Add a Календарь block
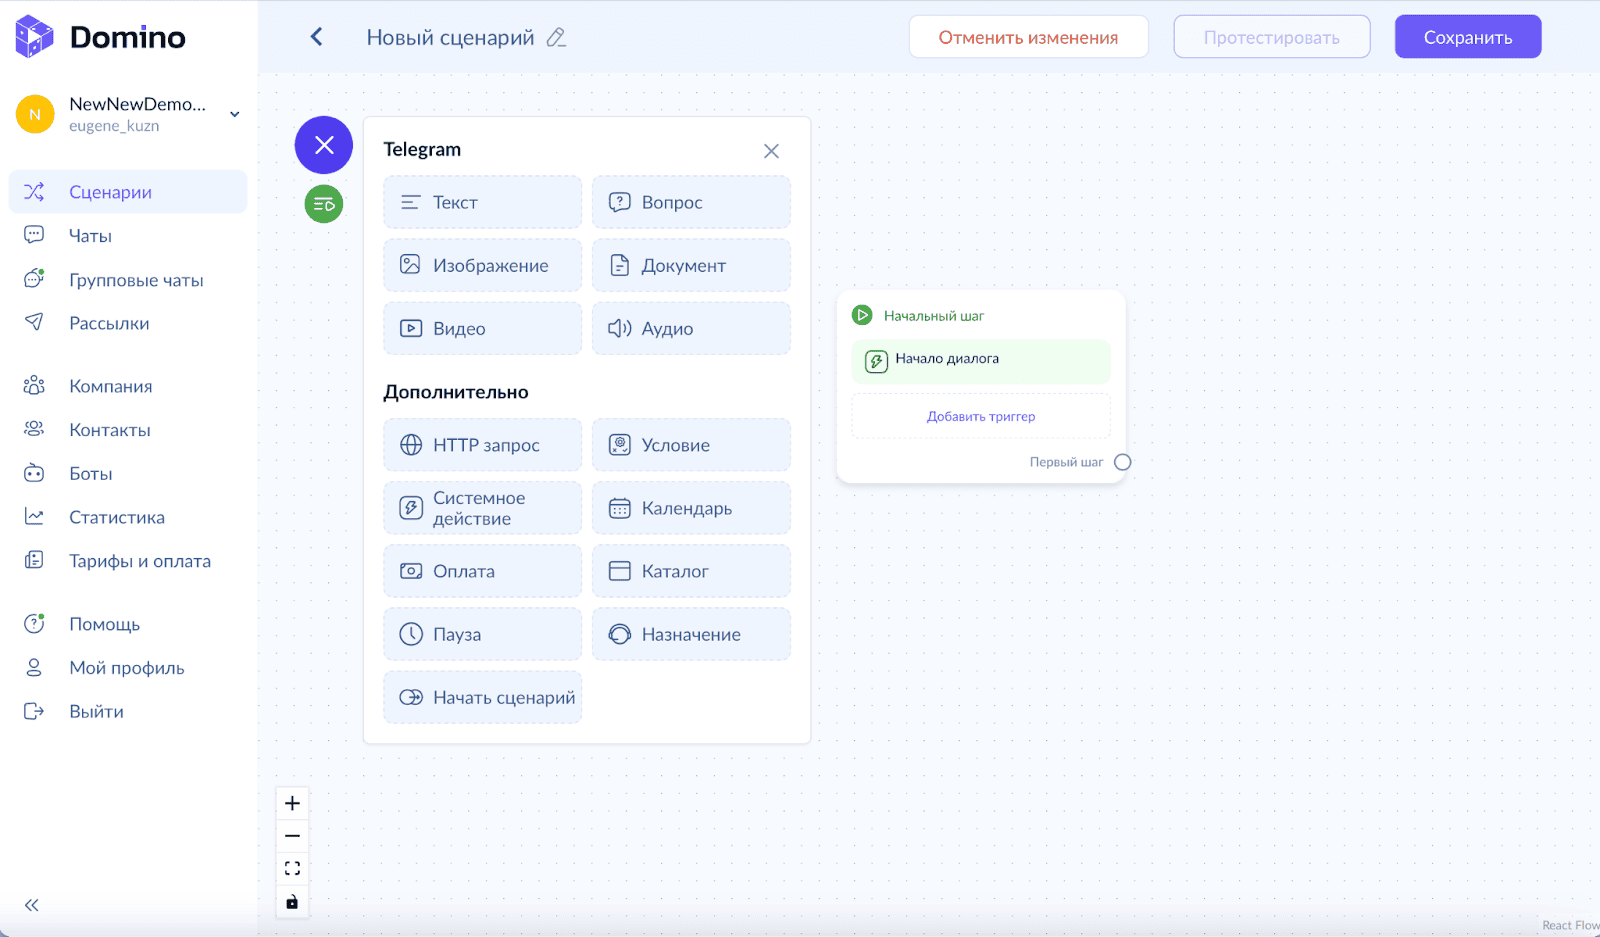The height and width of the screenshot is (937, 1600). point(691,508)
